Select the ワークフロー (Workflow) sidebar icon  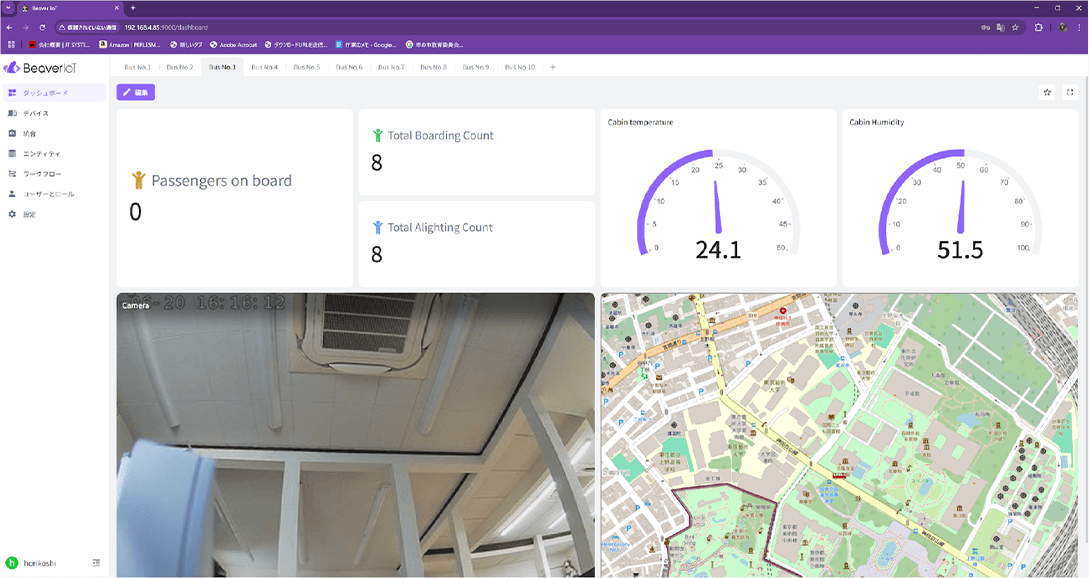click(x=48, y=174)
